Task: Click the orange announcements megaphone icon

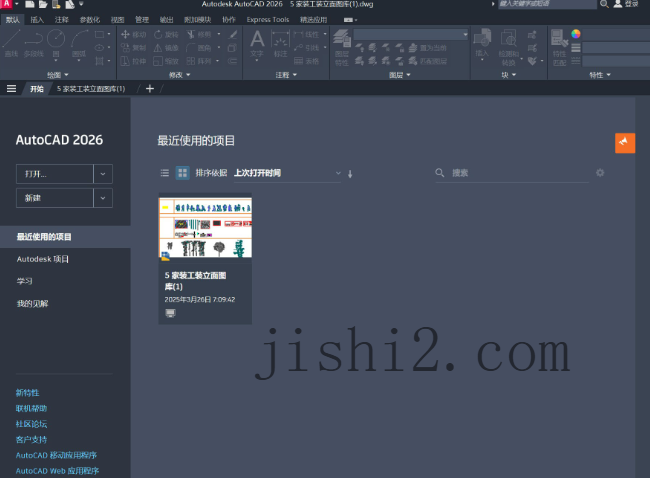Action: (625, 143)
